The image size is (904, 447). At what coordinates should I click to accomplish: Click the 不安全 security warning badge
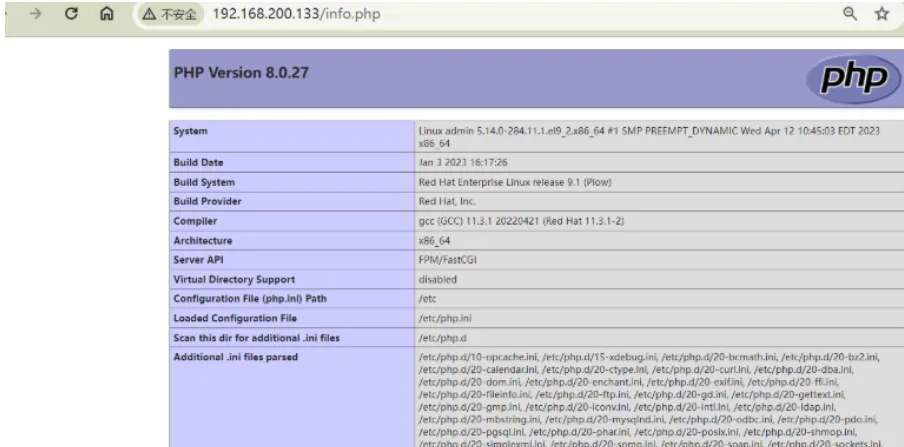168,15
